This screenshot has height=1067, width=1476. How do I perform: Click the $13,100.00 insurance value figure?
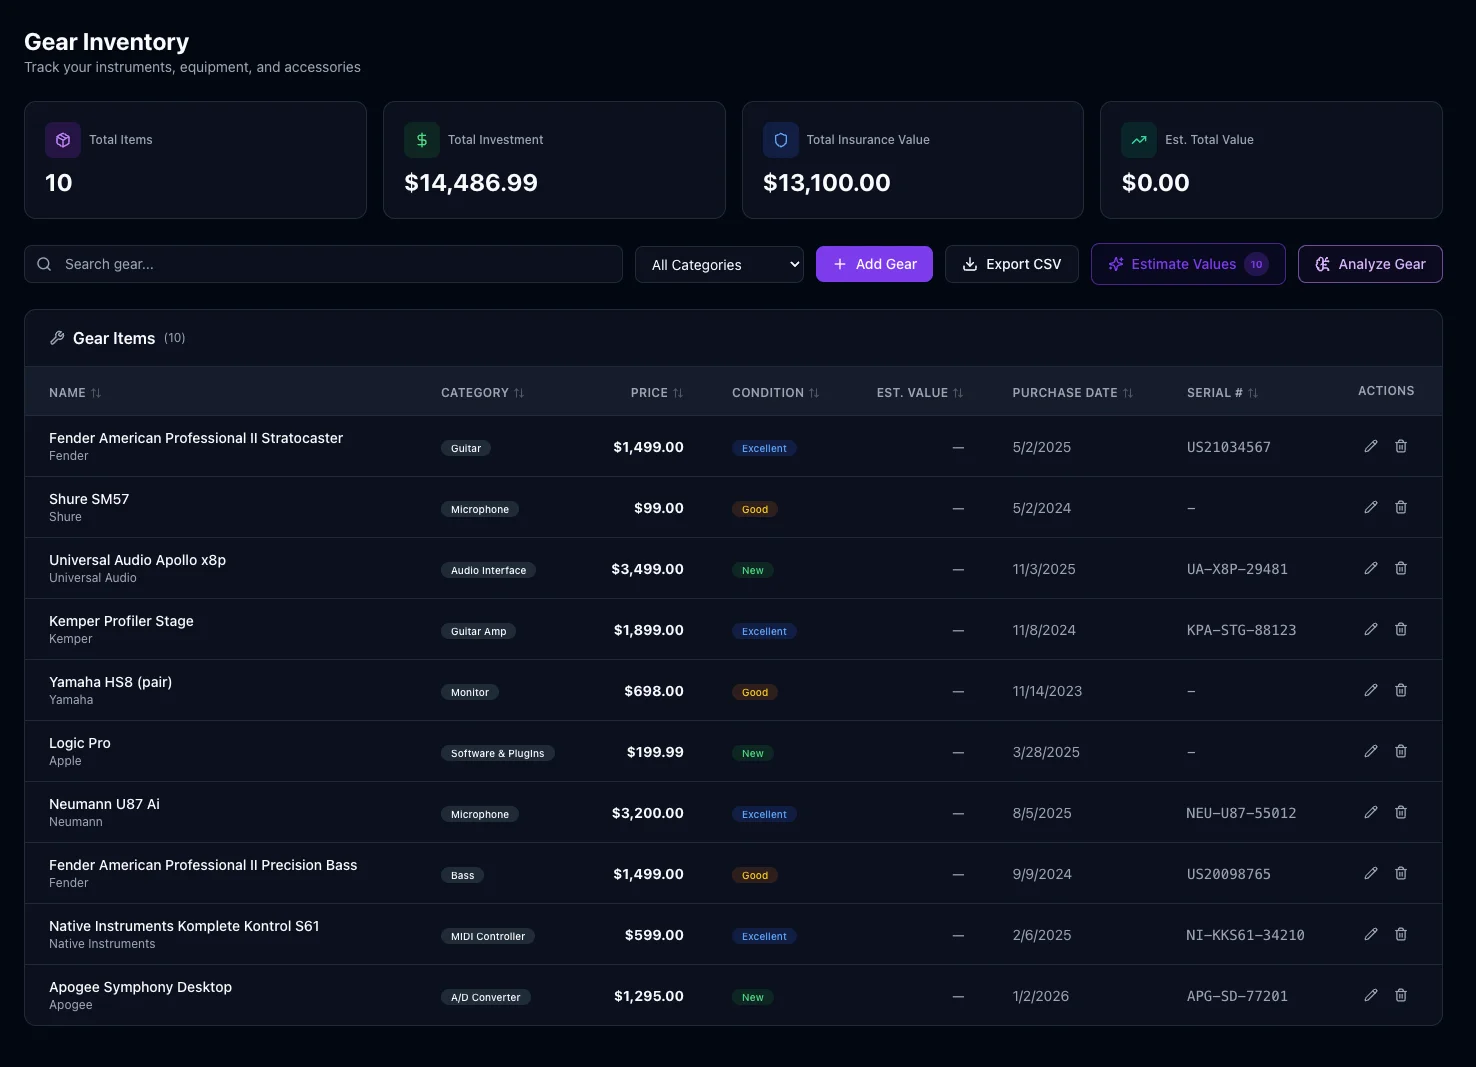pos(827,183)
